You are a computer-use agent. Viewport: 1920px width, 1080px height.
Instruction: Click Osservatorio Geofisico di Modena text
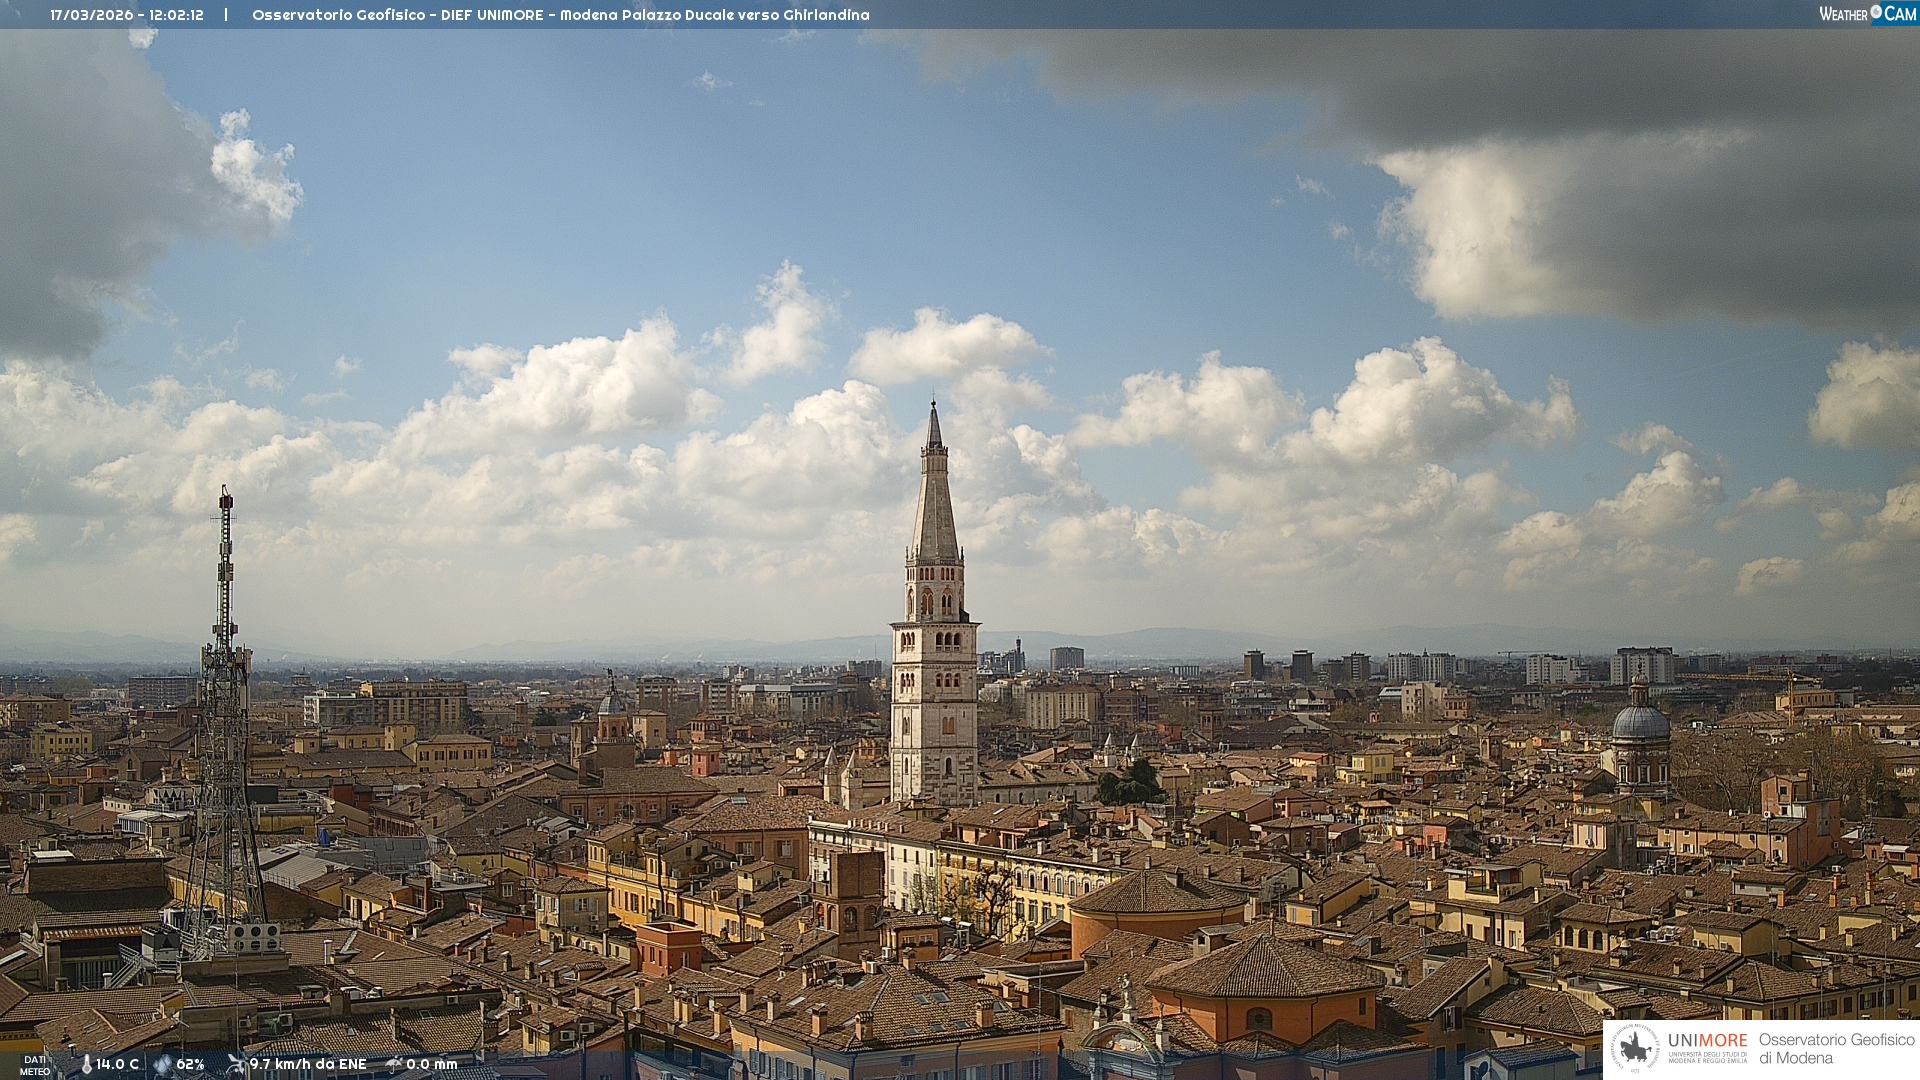[x=1836, y=1049]
